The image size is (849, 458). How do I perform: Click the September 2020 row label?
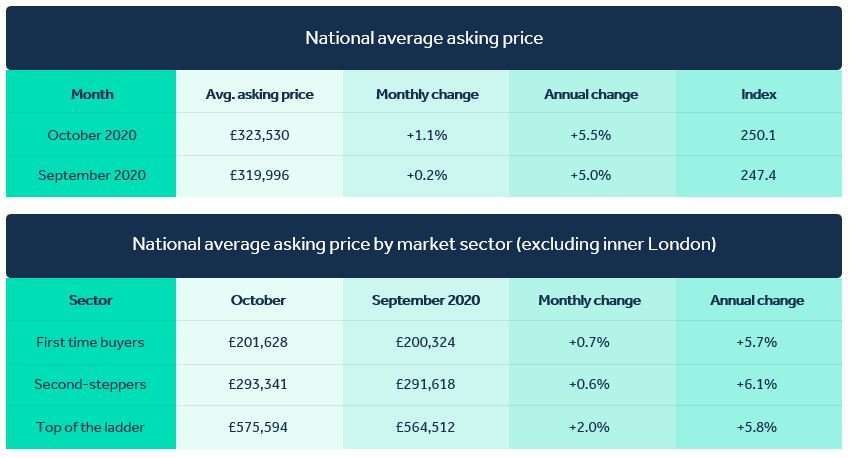92,175
